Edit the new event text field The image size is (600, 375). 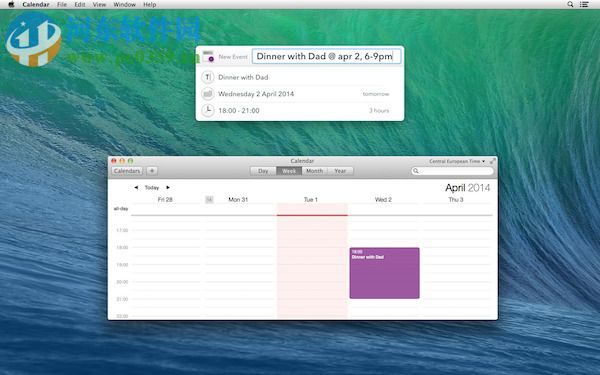(326, 56)
